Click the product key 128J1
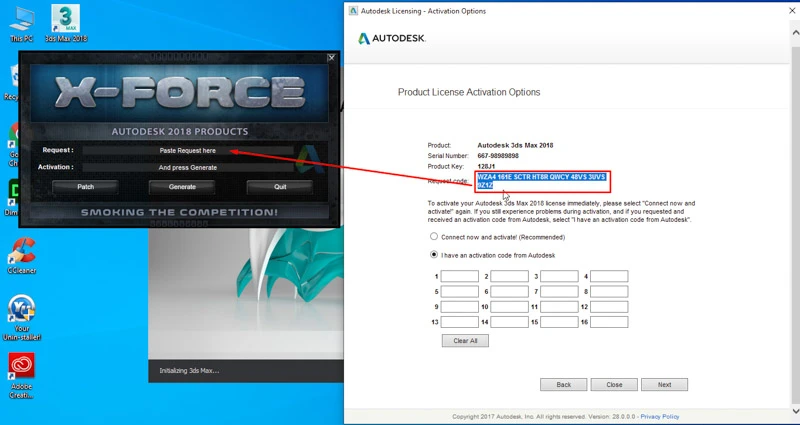 point(486,166)
